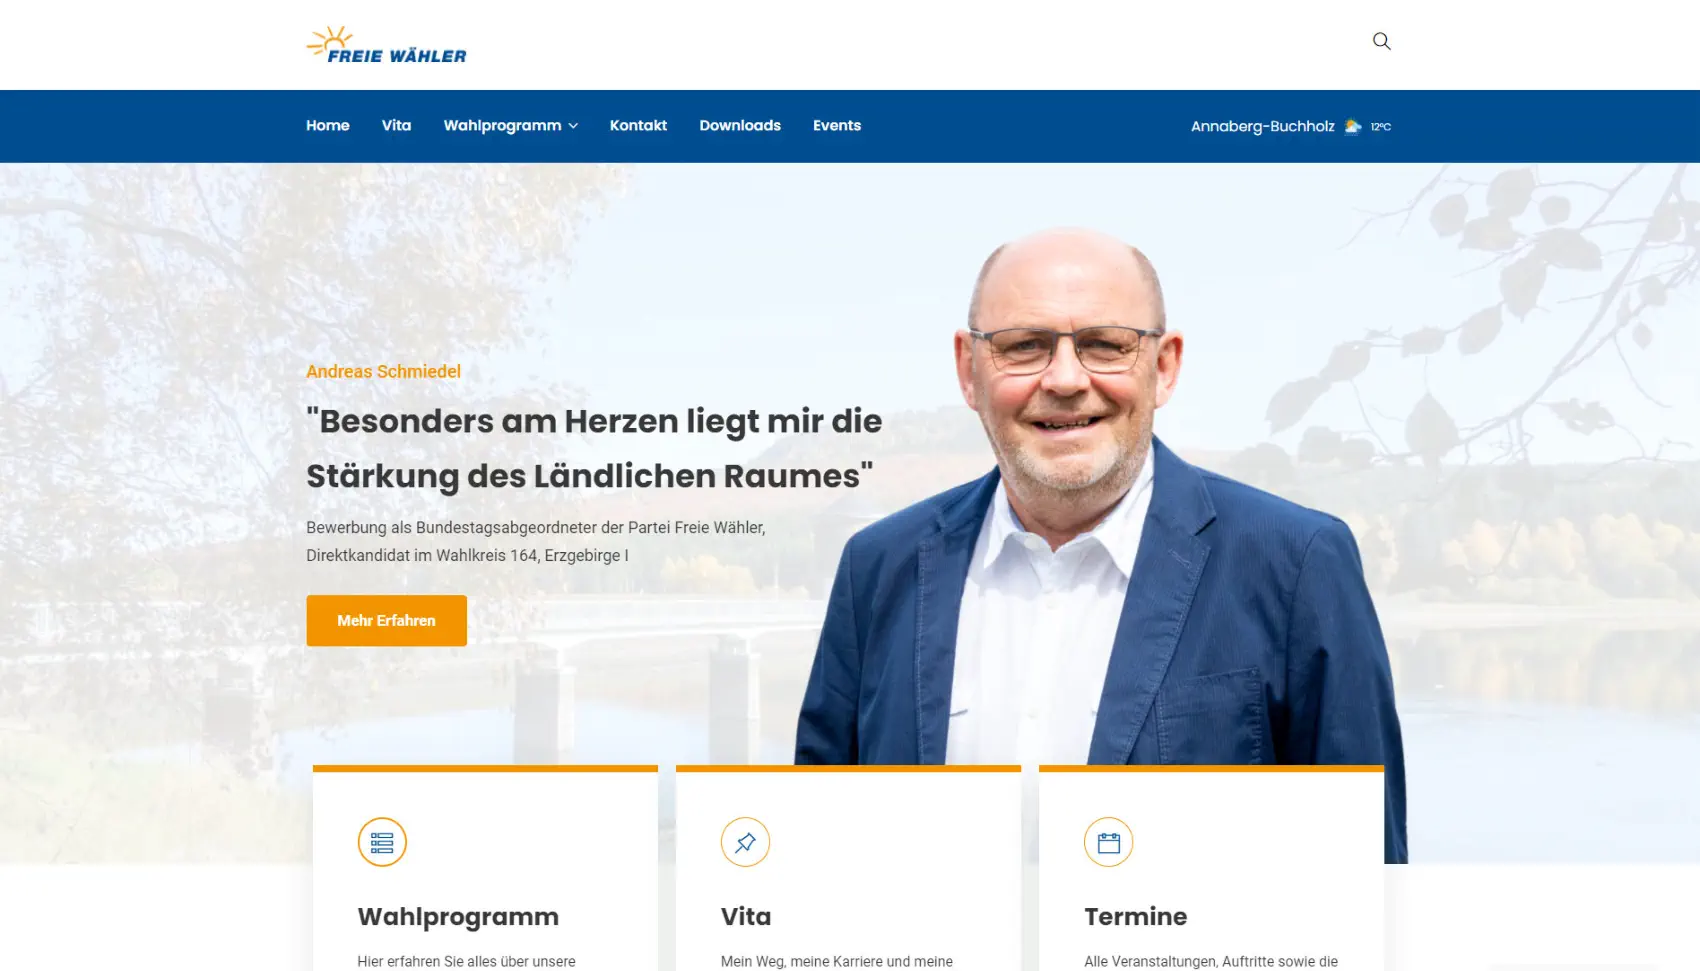Open the search magnifier icon

1381,41
